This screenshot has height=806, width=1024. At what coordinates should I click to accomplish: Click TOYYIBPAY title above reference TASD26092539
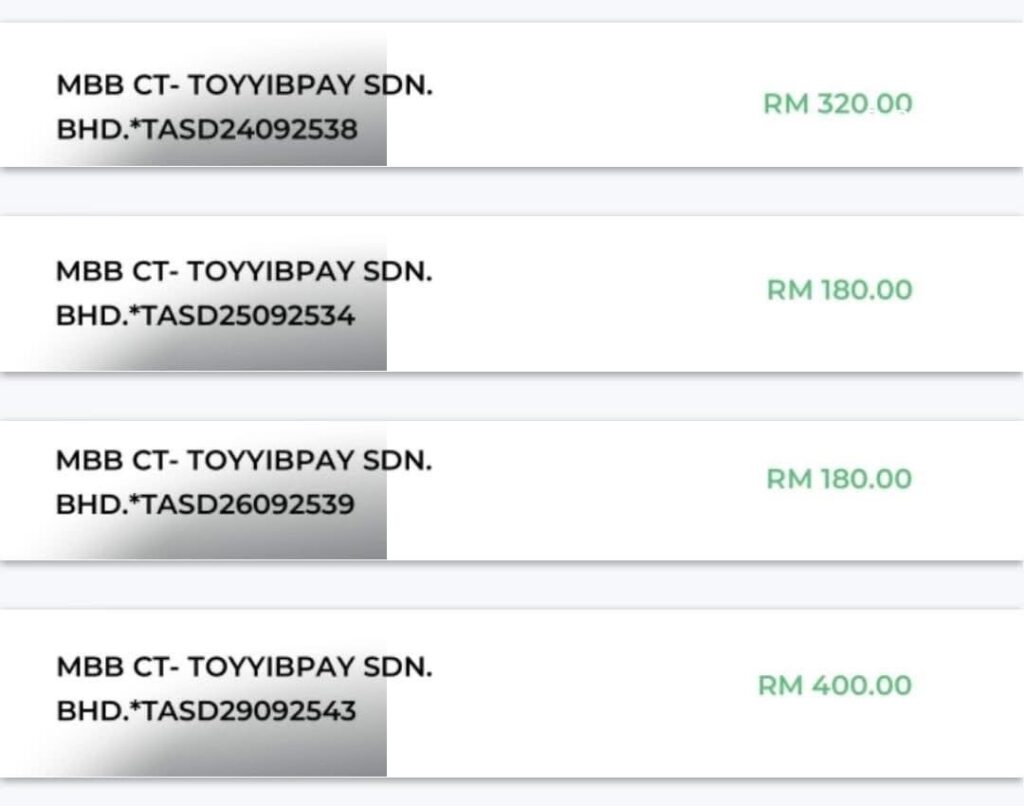click(271, 461)
